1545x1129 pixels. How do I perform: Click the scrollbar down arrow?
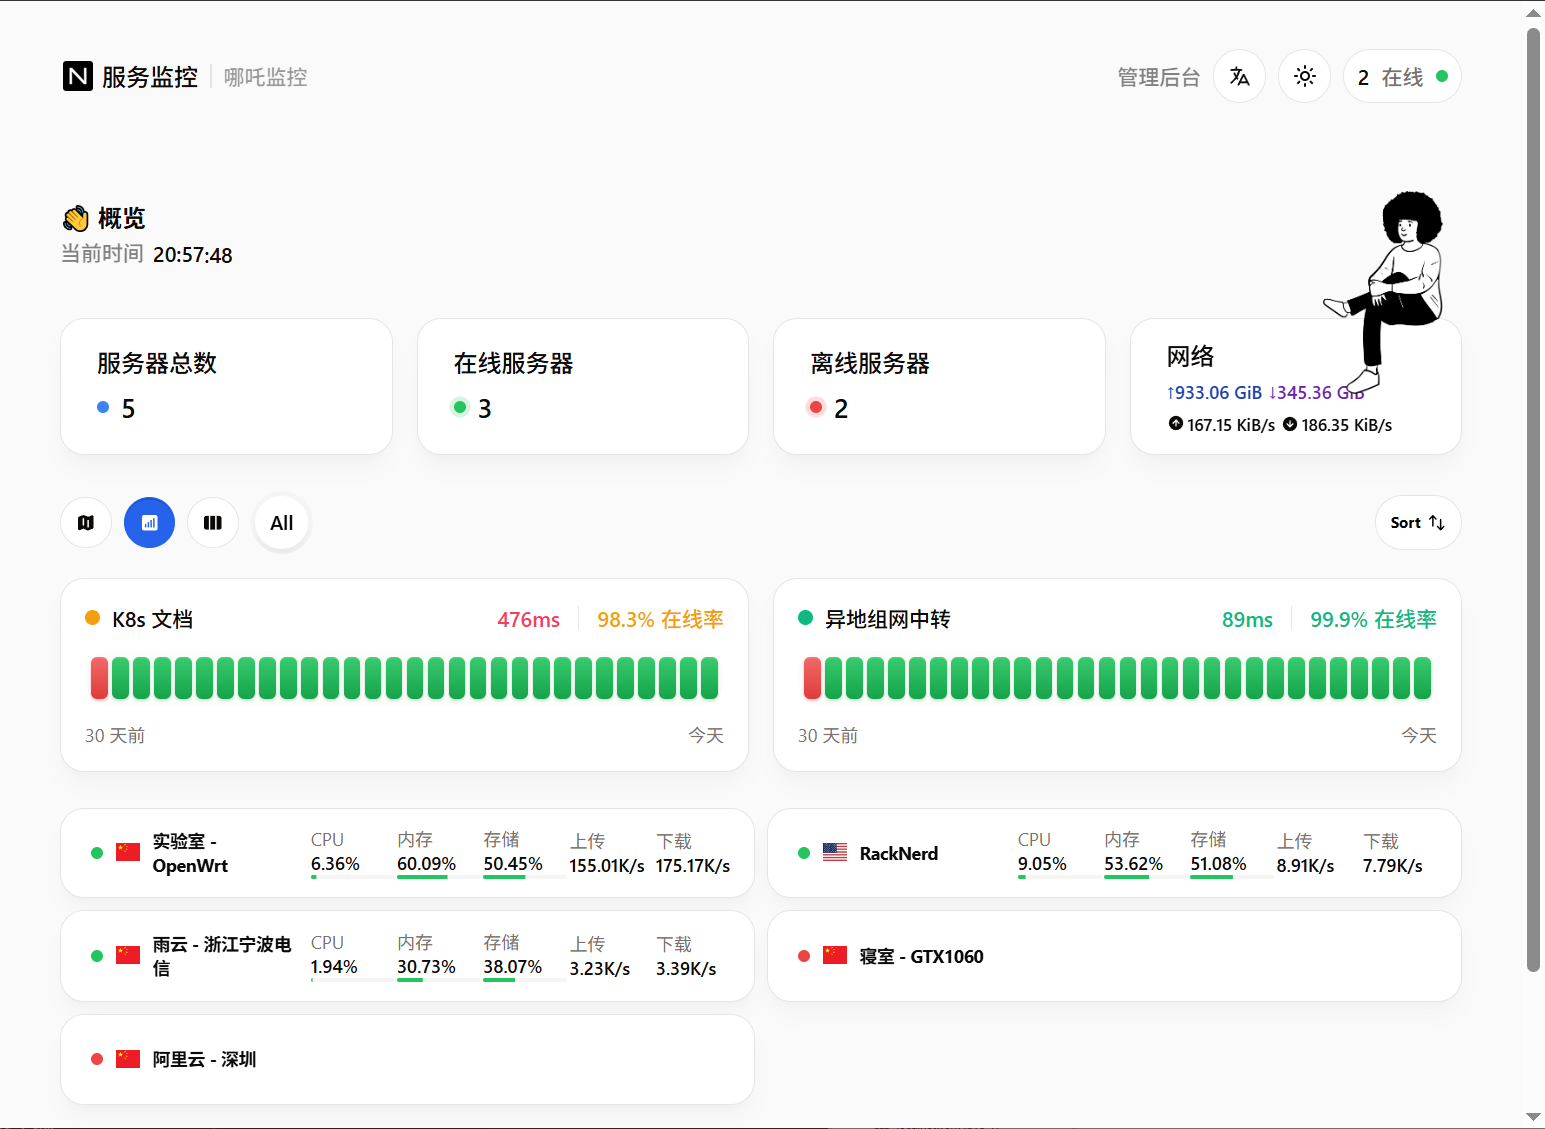click(1533, 1117)
